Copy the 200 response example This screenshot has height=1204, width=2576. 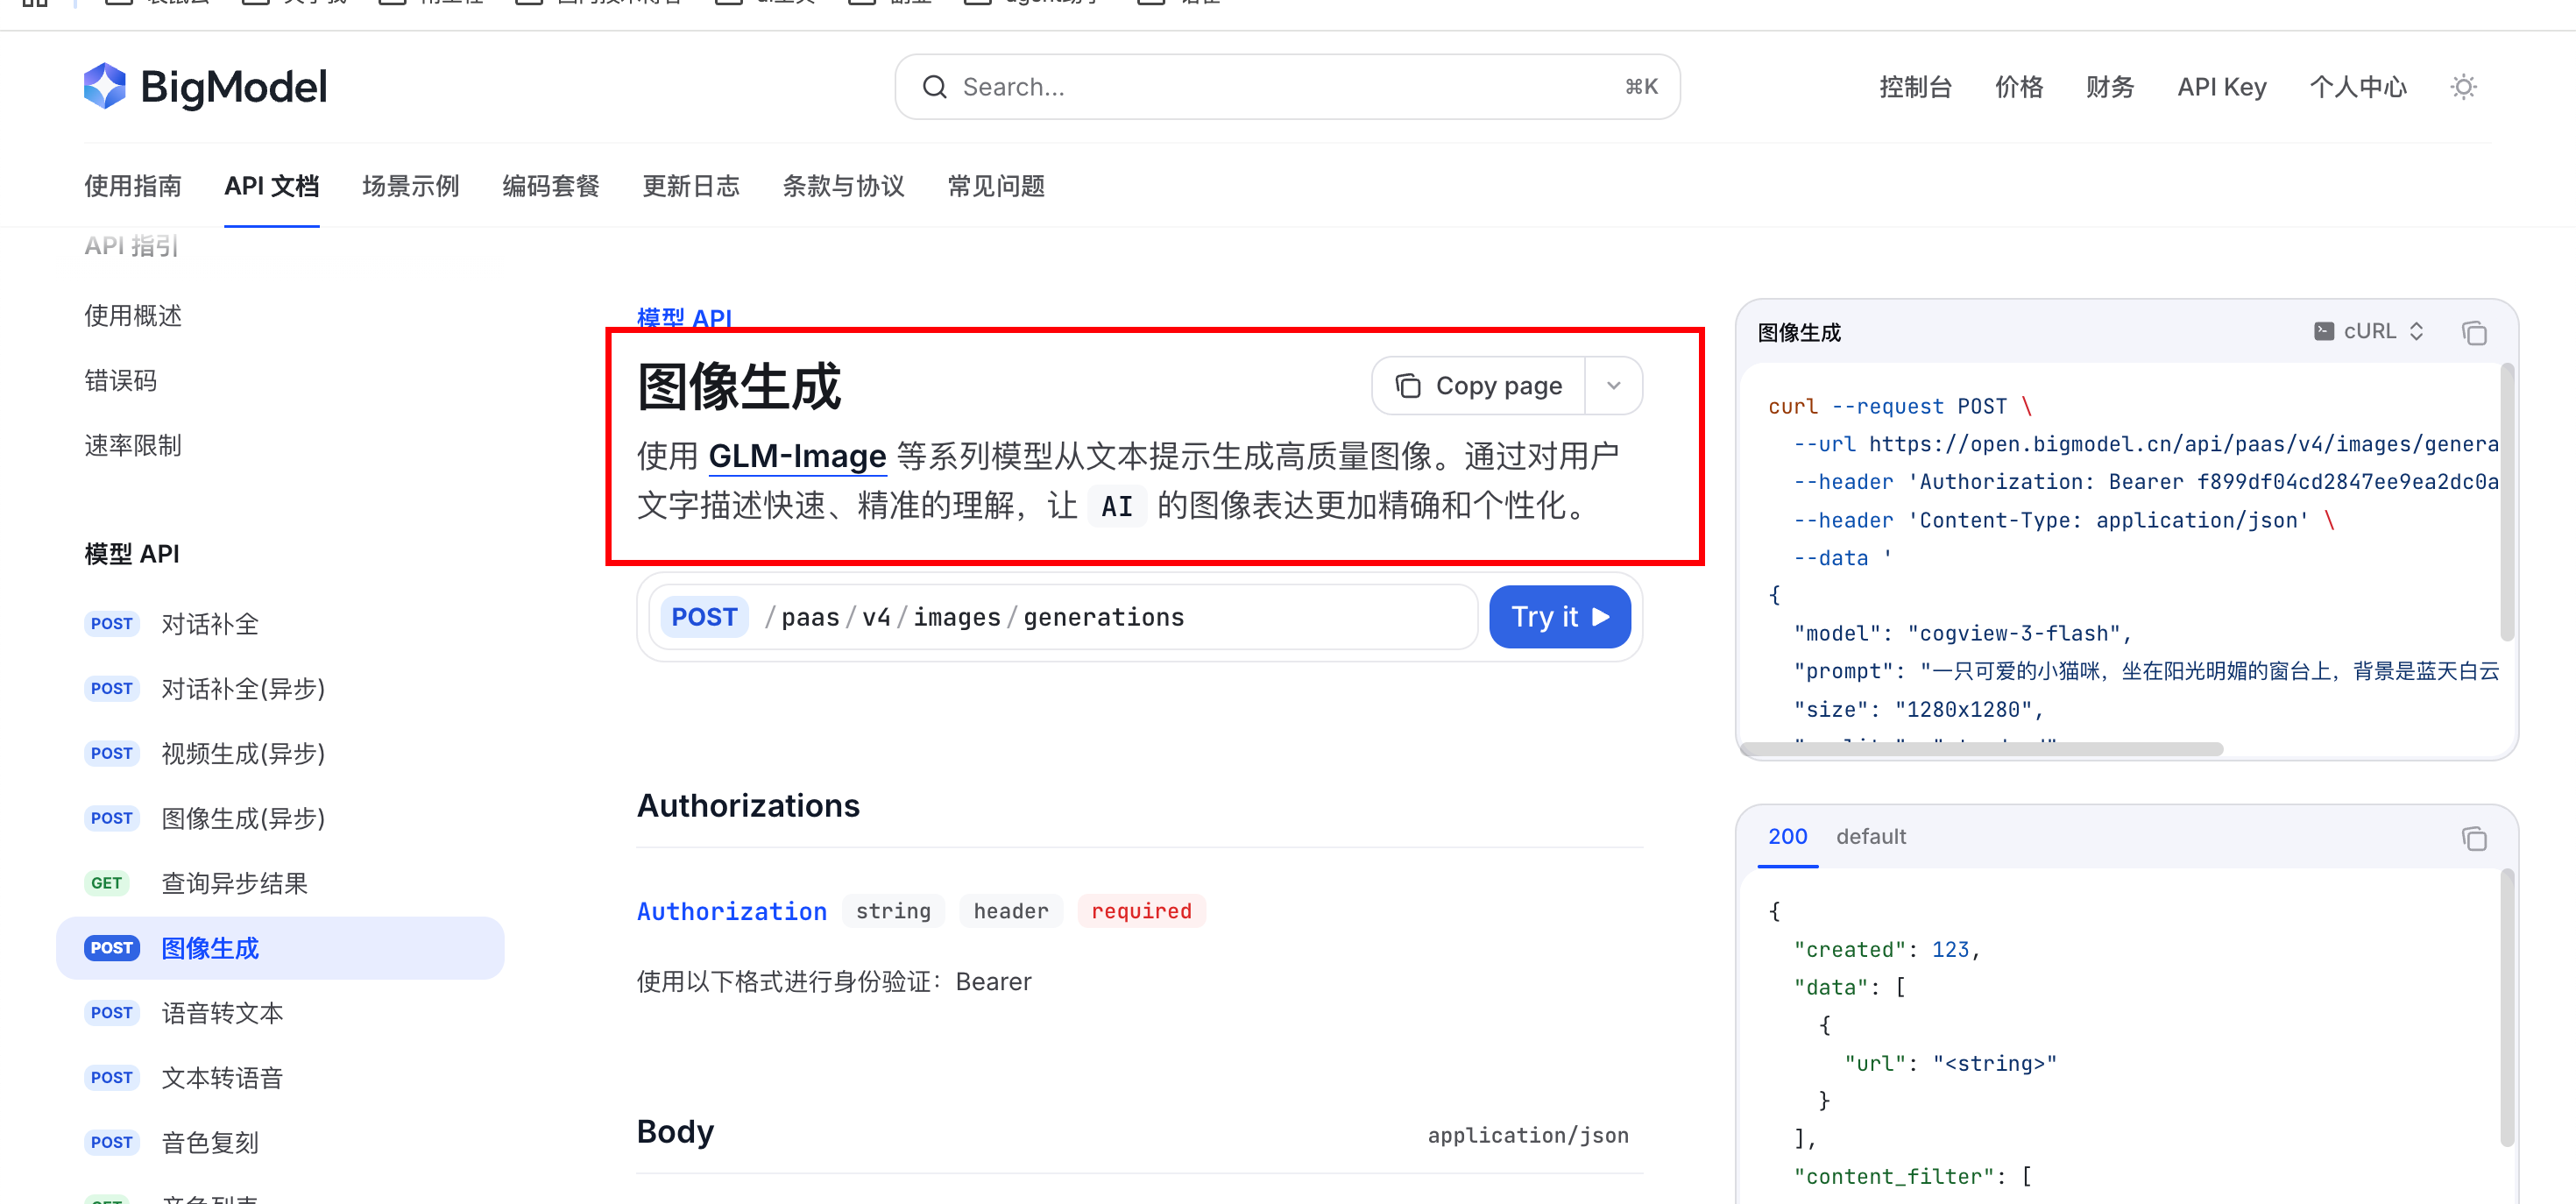[2474, 838]
